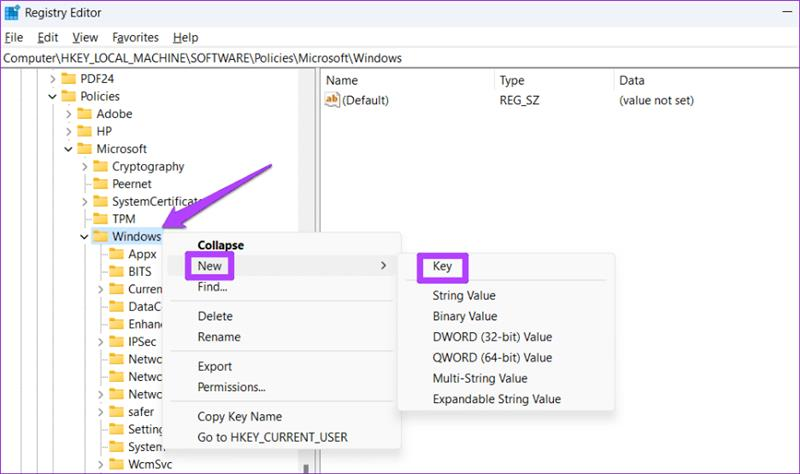Click the Data column header
Viewport: 800px width, 474px height.
pyautogui.click(x=632, y=81)
